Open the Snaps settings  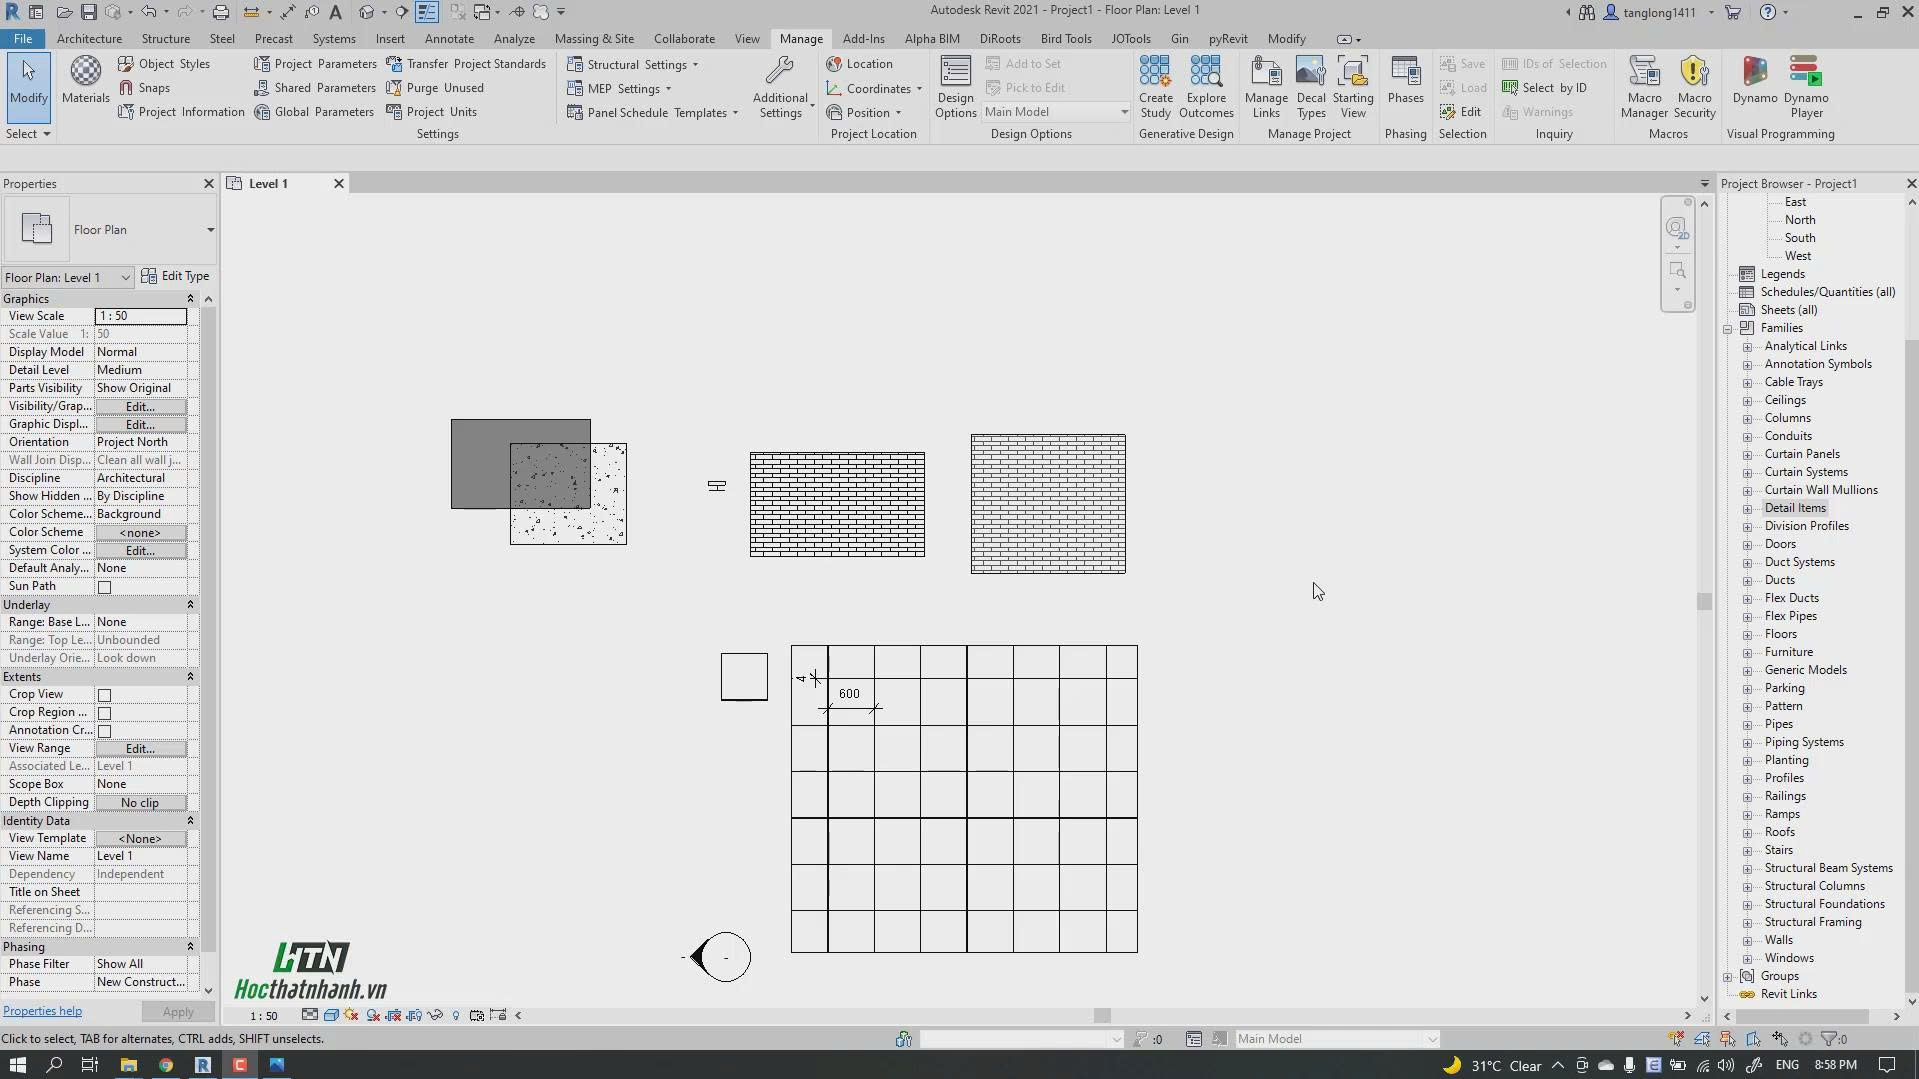click(x=145, y=87)
